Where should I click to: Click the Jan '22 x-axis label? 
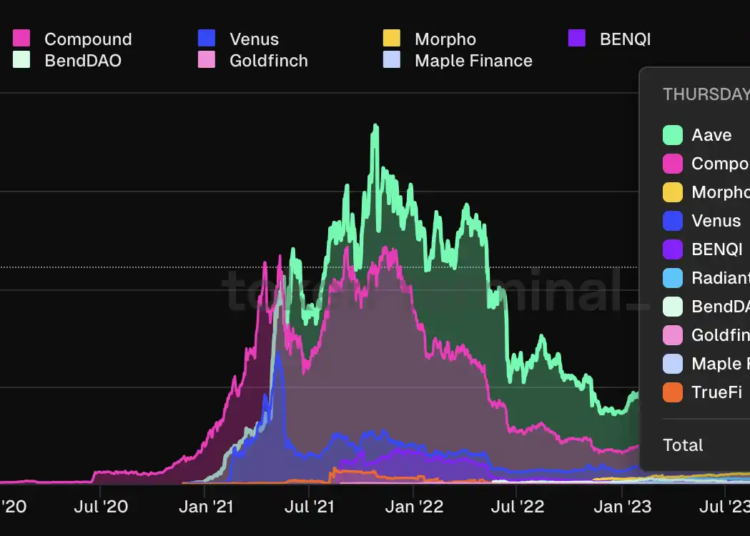[414, 507]
